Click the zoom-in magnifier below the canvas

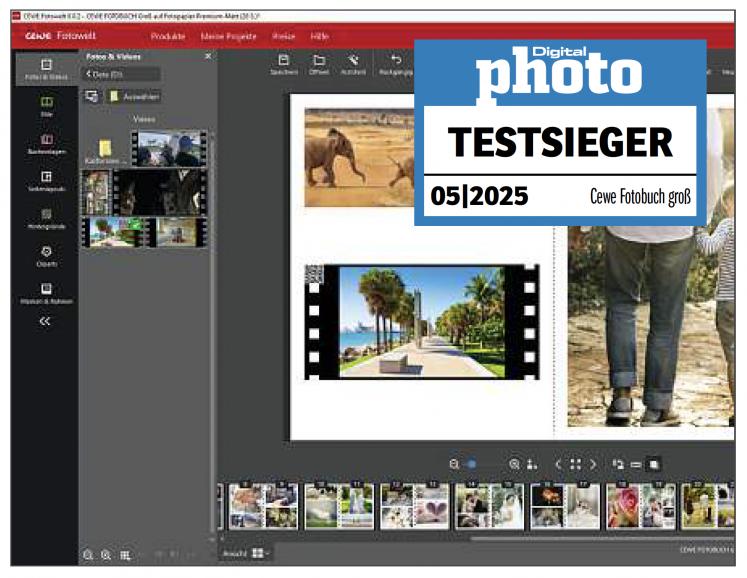pos(514,464)
